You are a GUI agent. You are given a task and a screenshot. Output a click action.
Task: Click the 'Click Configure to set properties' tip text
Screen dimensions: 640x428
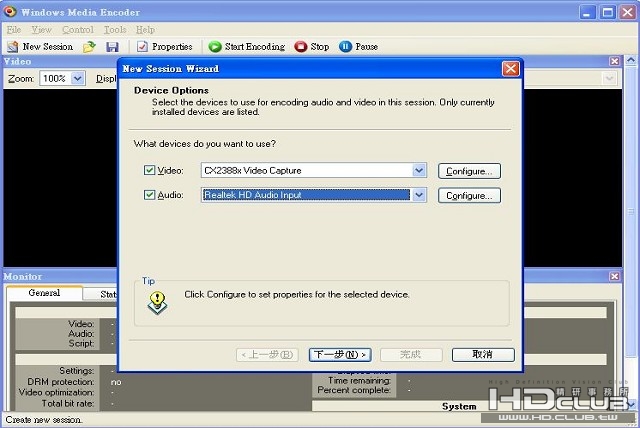297,294
